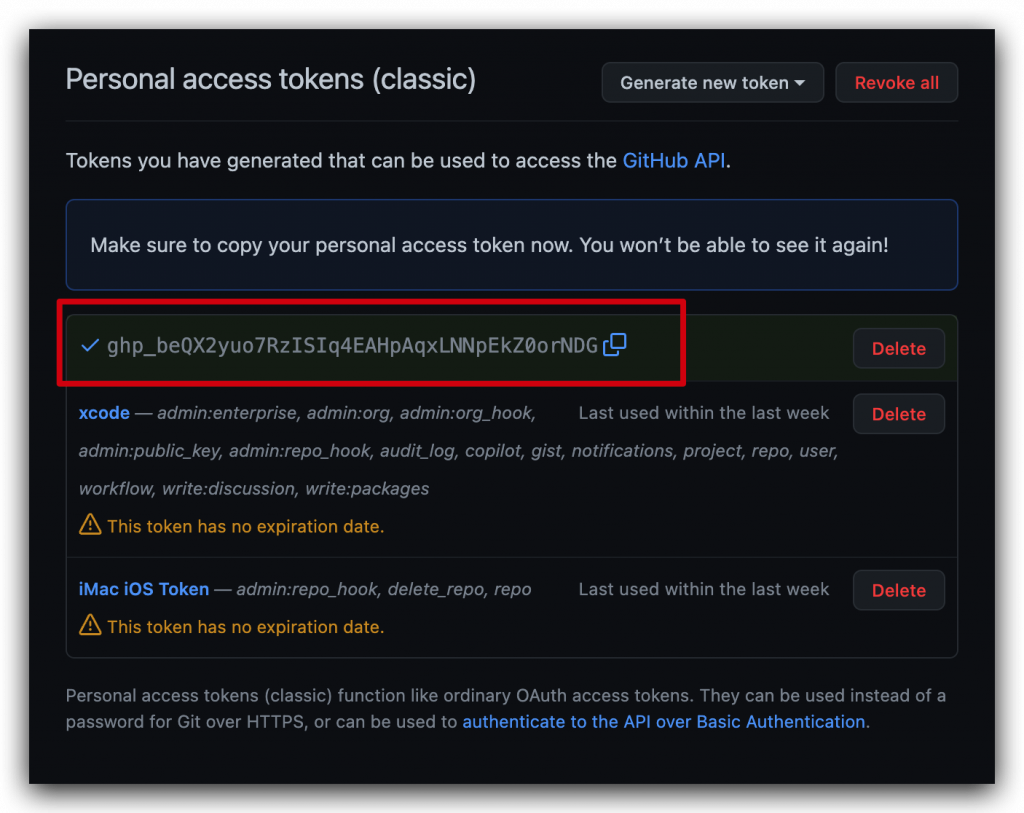Open the Basic Authentication API link
1024x813 pixels.
coord(663,721)
